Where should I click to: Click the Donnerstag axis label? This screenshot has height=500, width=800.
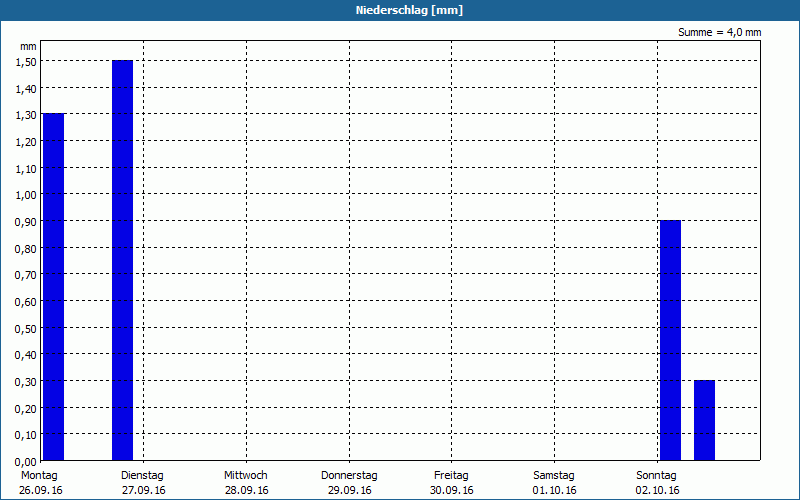(x=349, y=476)
